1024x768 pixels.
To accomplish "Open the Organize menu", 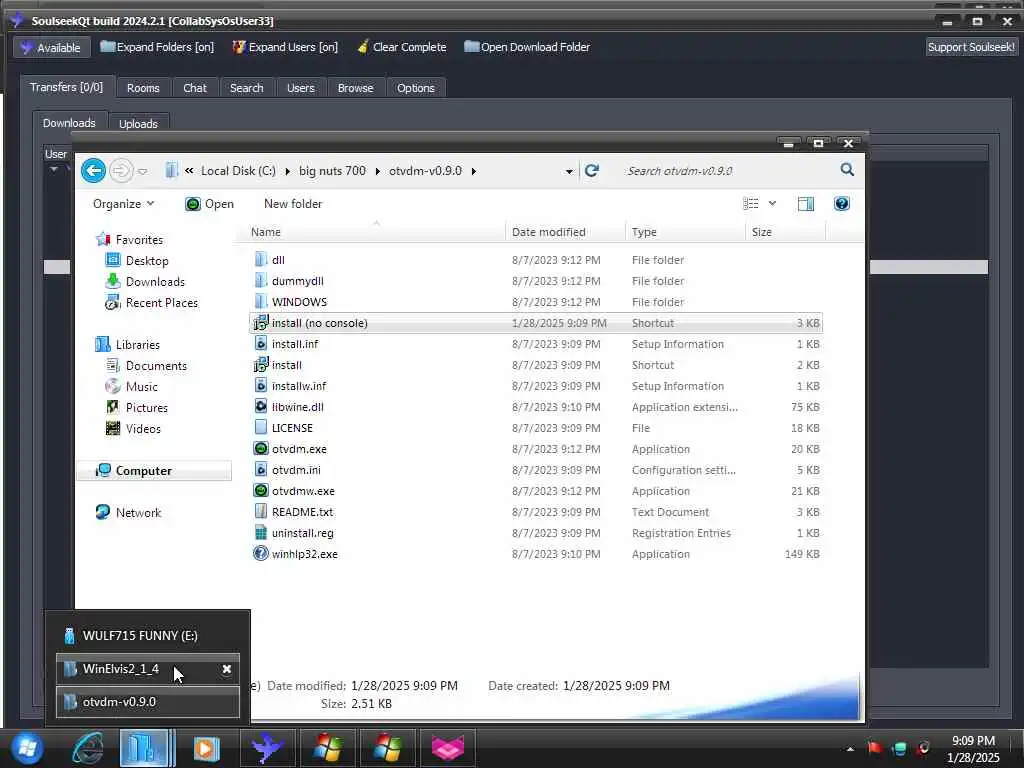I will click(123, 204).
